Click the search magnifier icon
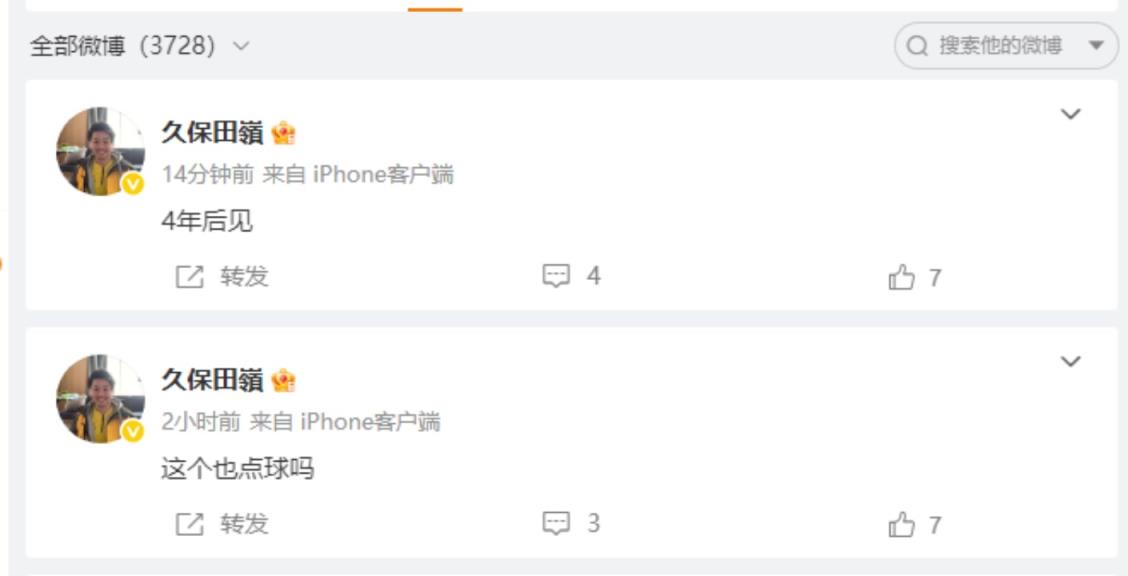This screenshot has width=1128, height=576. [917, 47]
